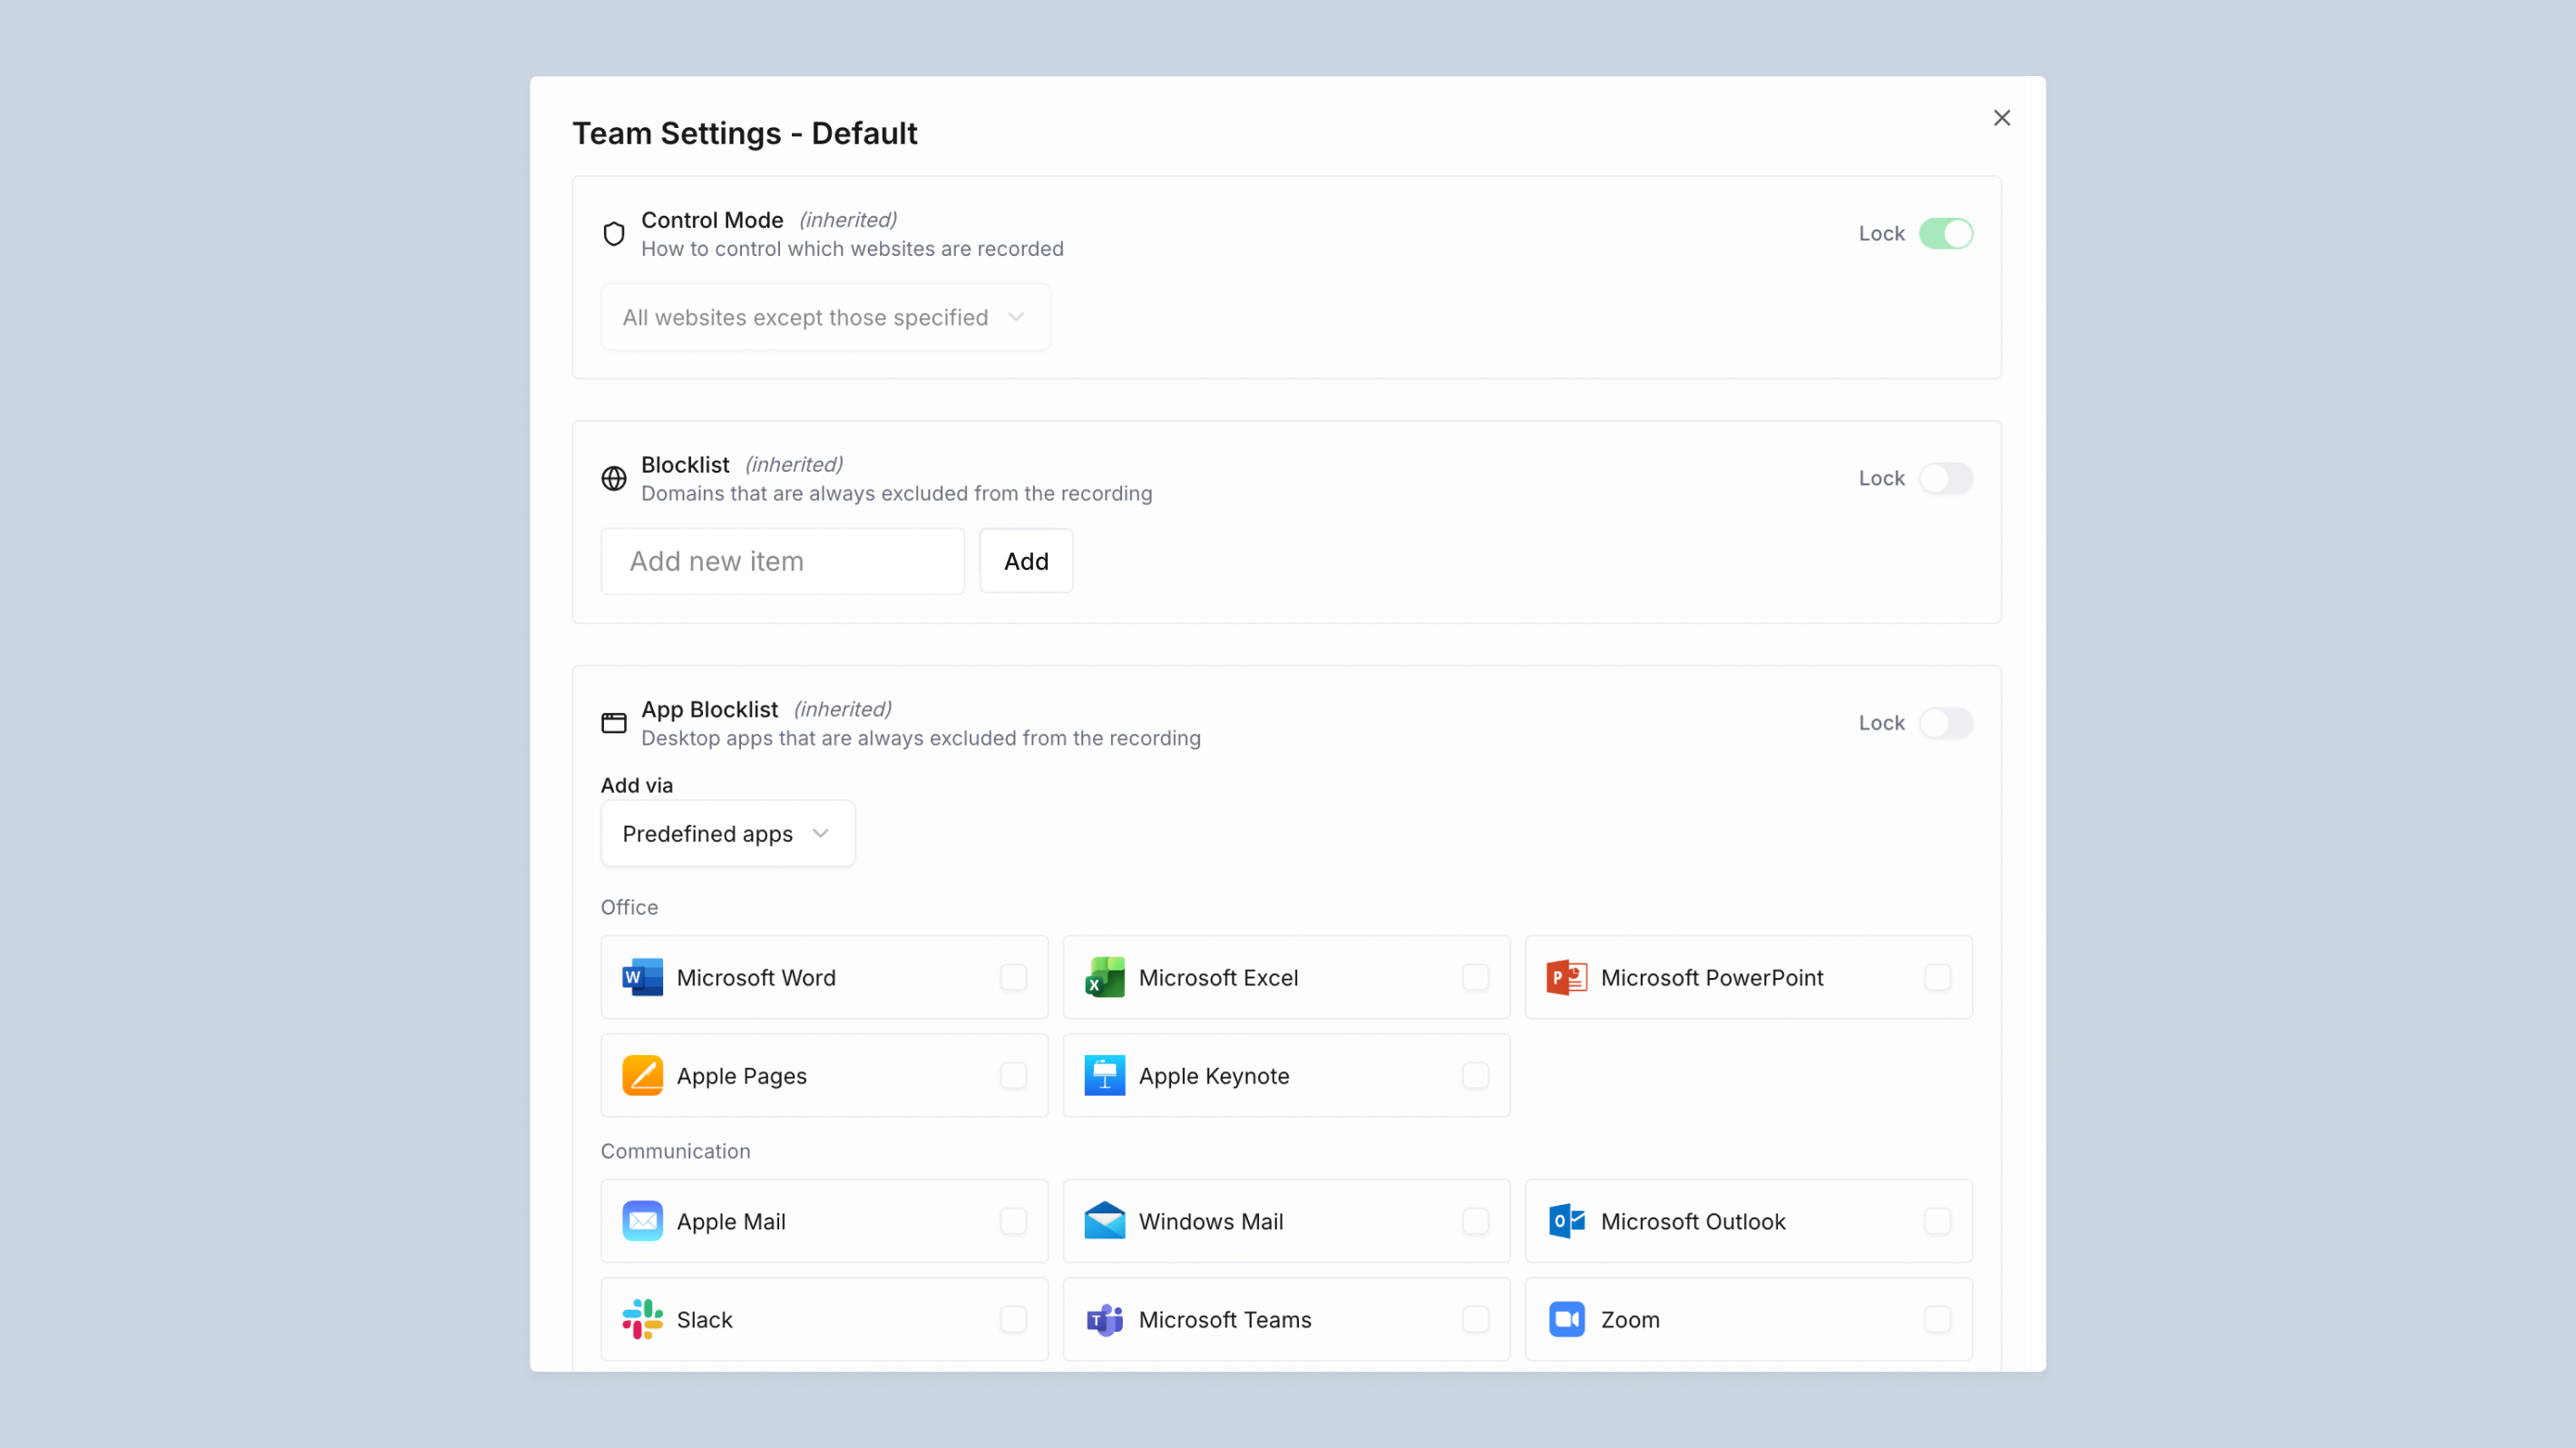The image size is (2576, 1448).
Task: Click the Microsoft Excel app icon
Action: point(1103,978)
